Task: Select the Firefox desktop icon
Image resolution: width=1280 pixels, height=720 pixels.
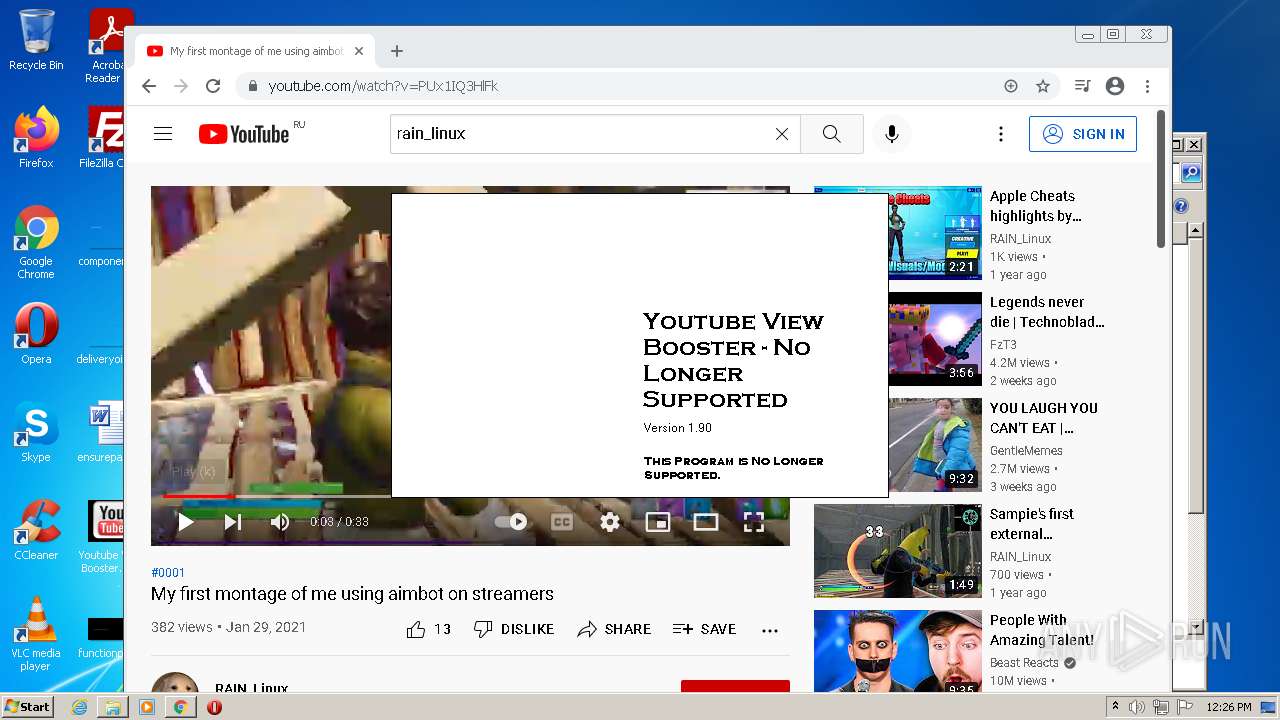Action: [36, 138]
